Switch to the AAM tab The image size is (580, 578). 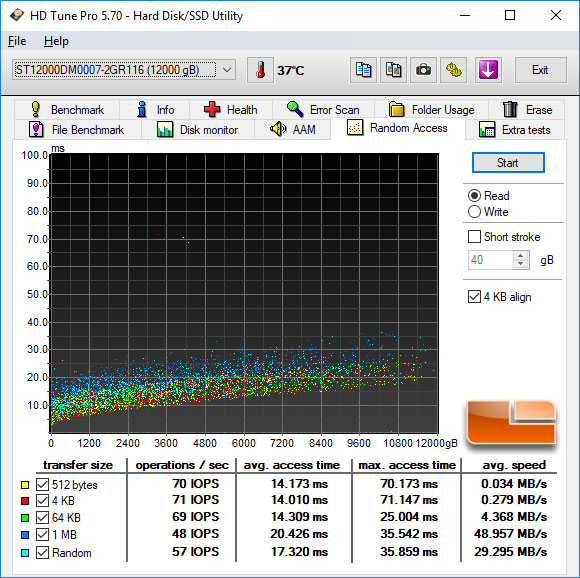pyautogui.click(x=292, y=130)
